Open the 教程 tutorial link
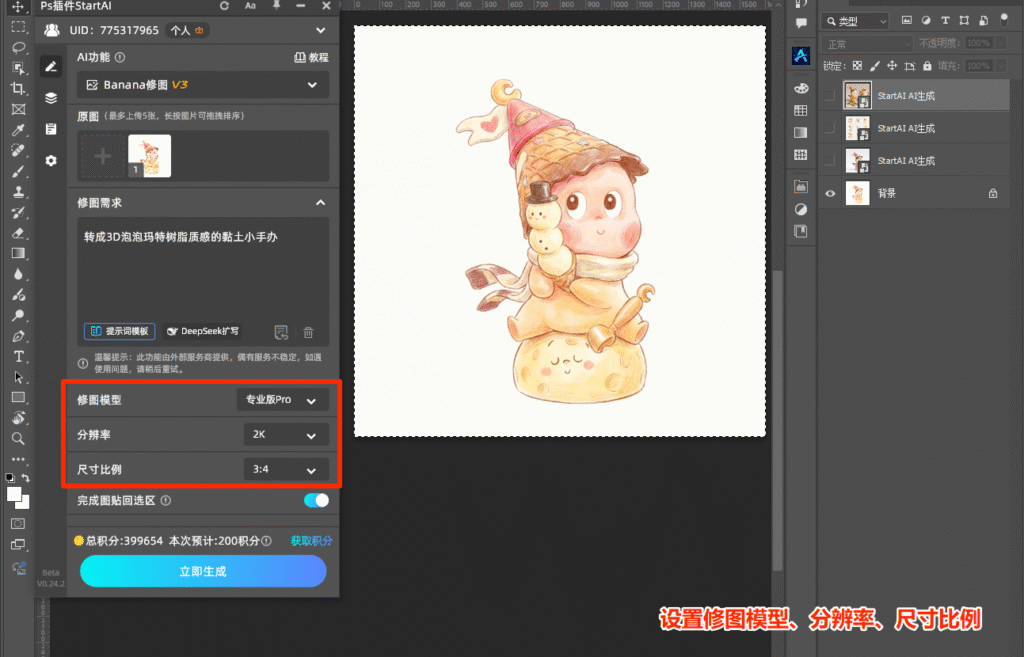 pyautogui.click(x=312, y=57)
